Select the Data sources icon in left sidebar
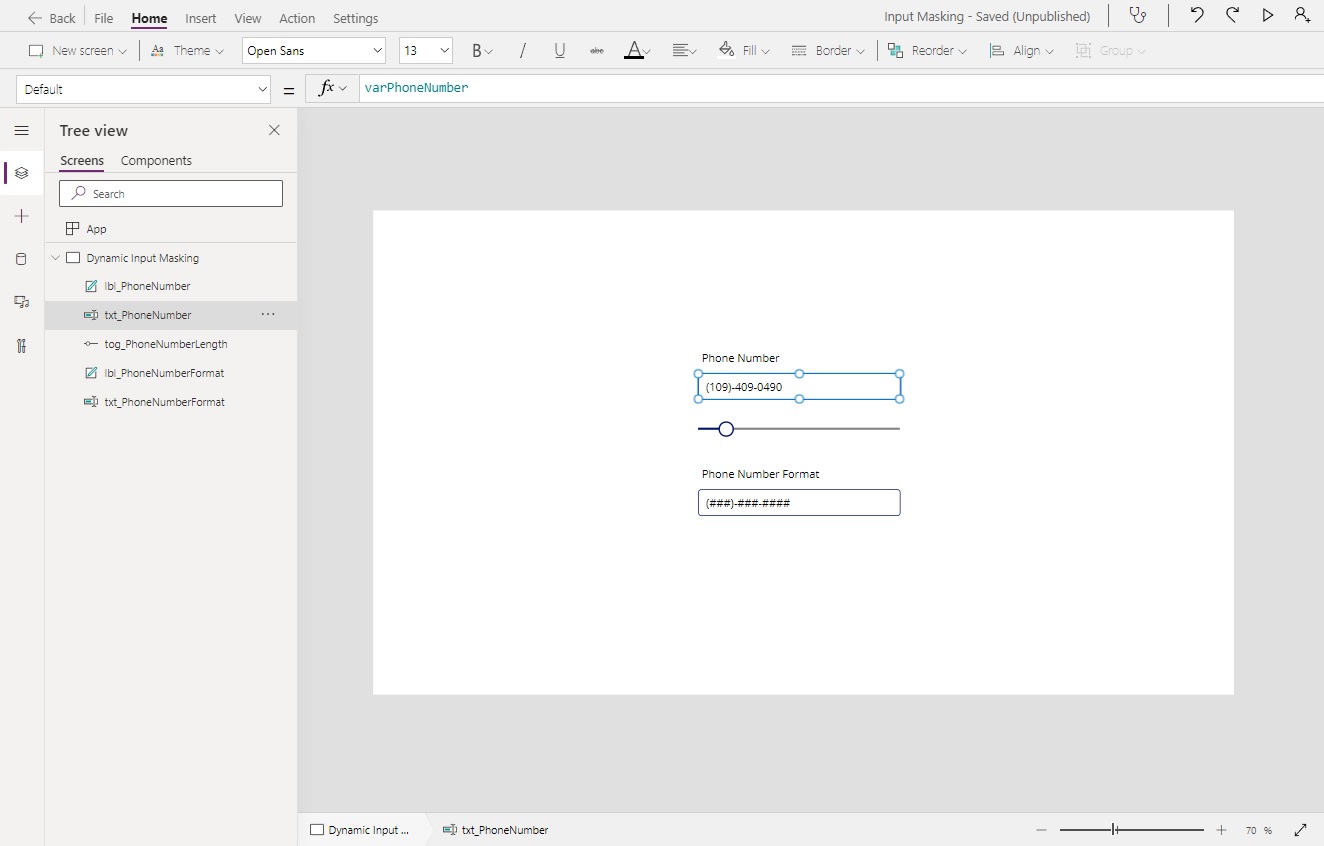The height and width of the screenshot is (846, 1324). (22, 259)
